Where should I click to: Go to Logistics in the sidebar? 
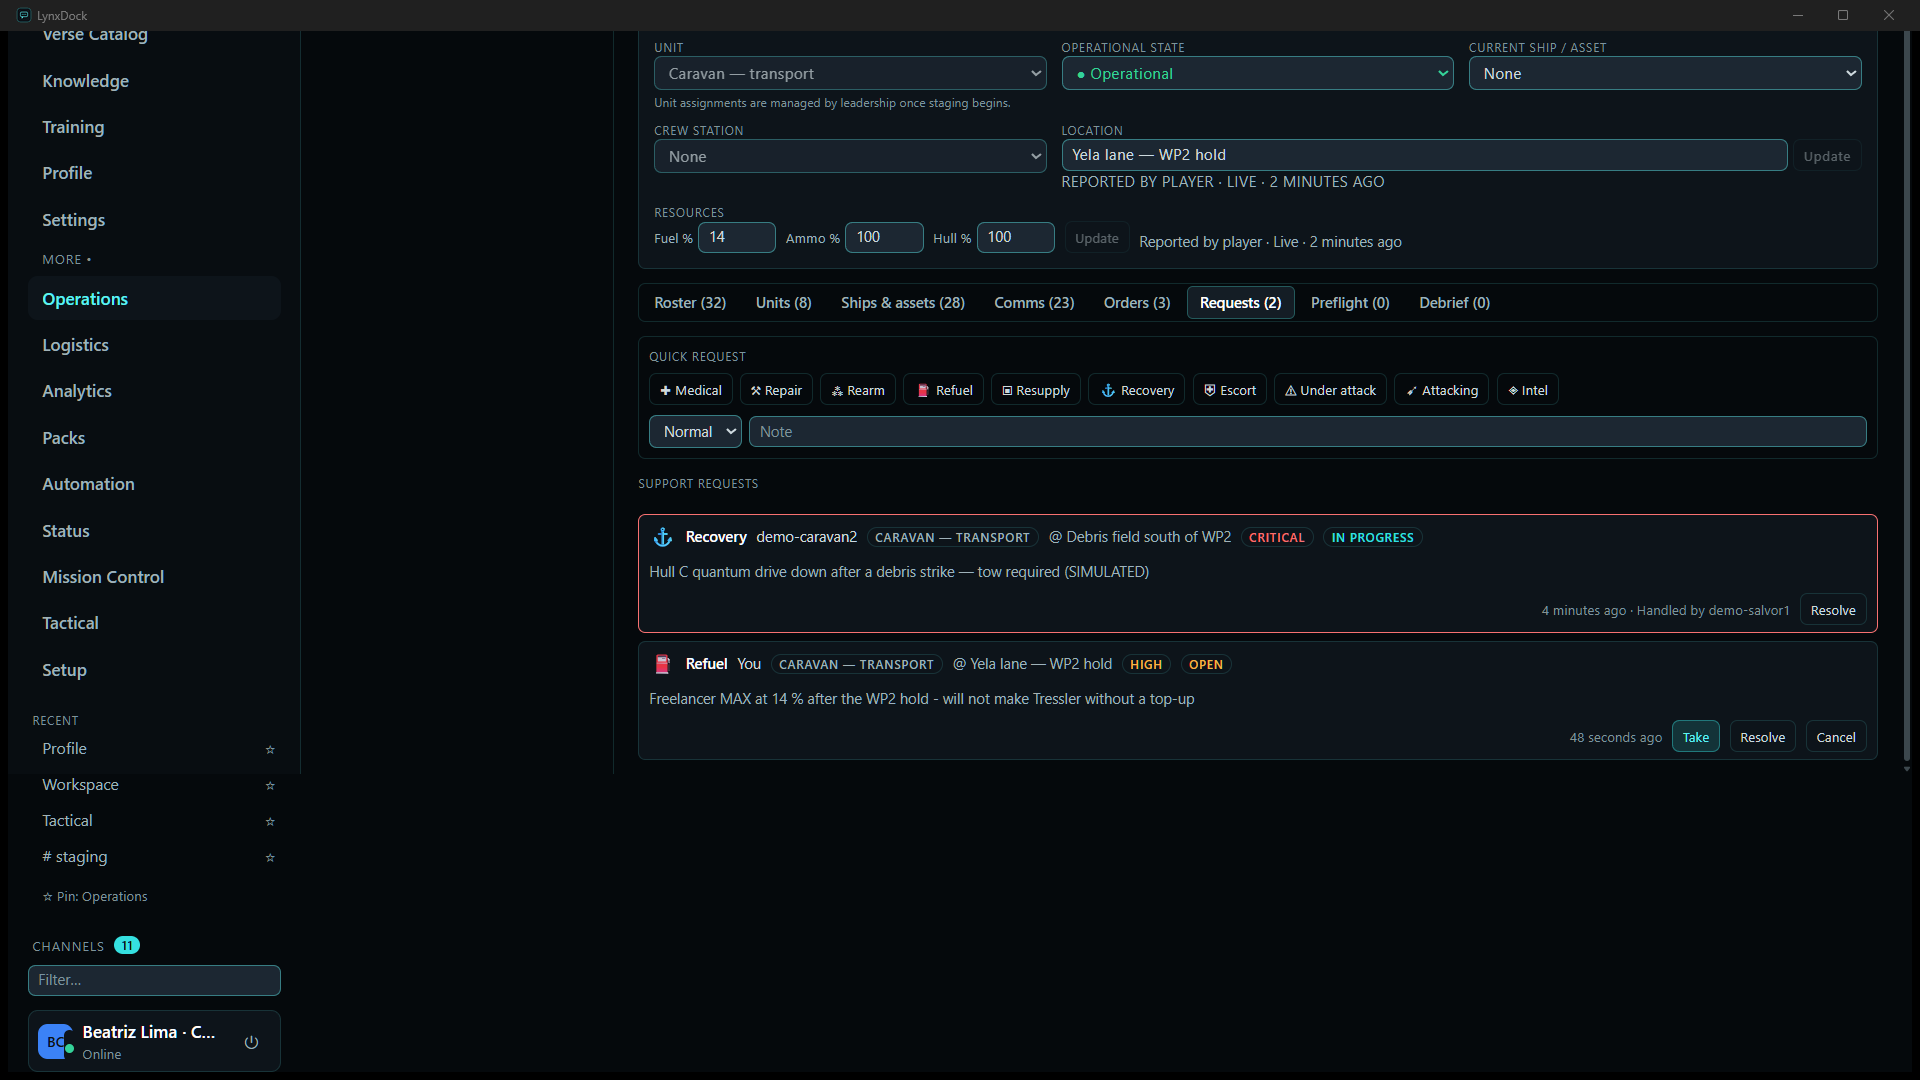(75, 345)
